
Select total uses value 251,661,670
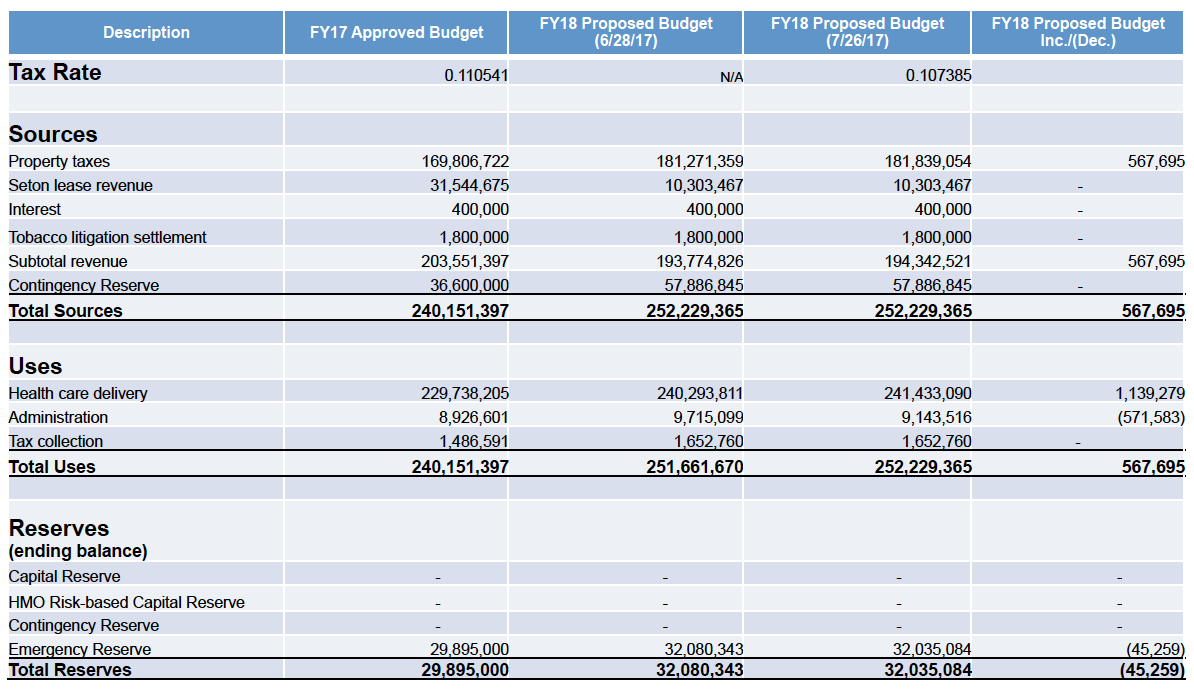(x=694, y=467)
